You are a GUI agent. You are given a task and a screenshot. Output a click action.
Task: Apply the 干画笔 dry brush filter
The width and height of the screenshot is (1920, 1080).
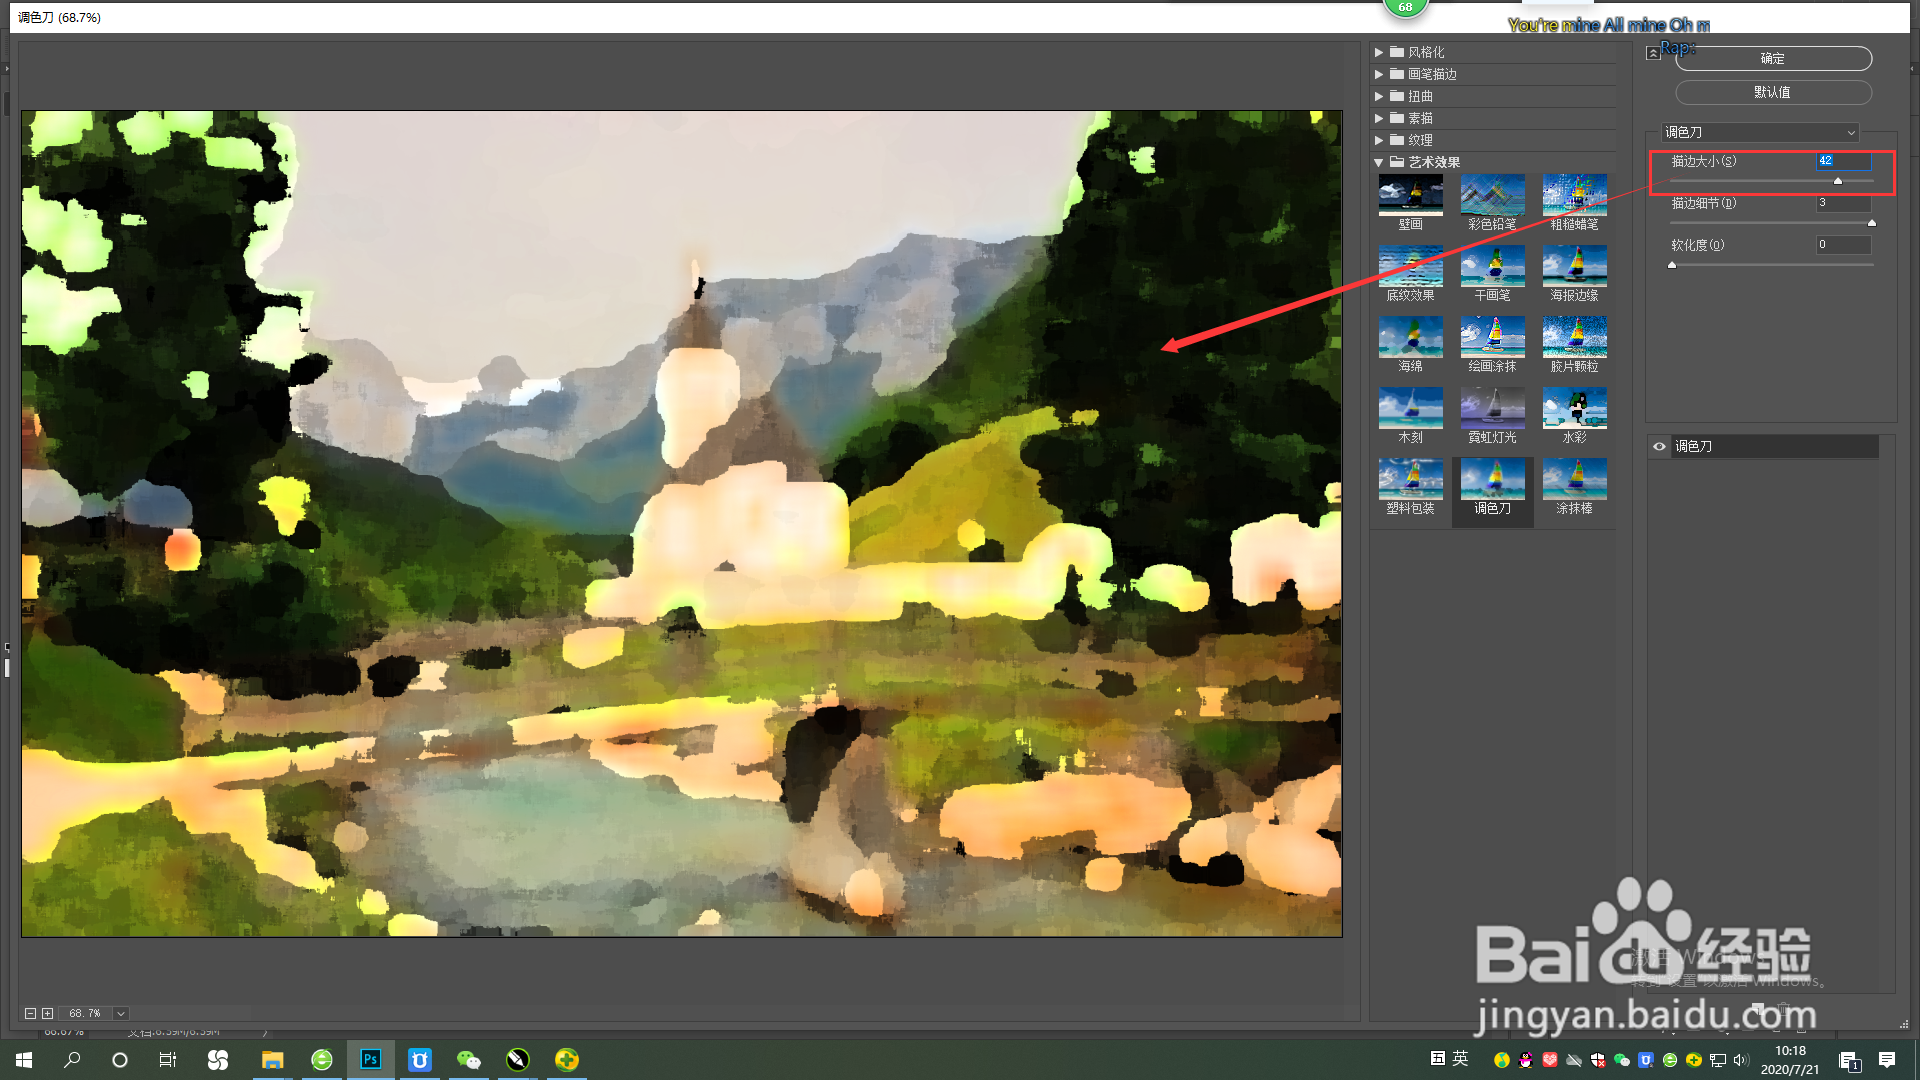pyautogui.click(x=1492, y=268)
